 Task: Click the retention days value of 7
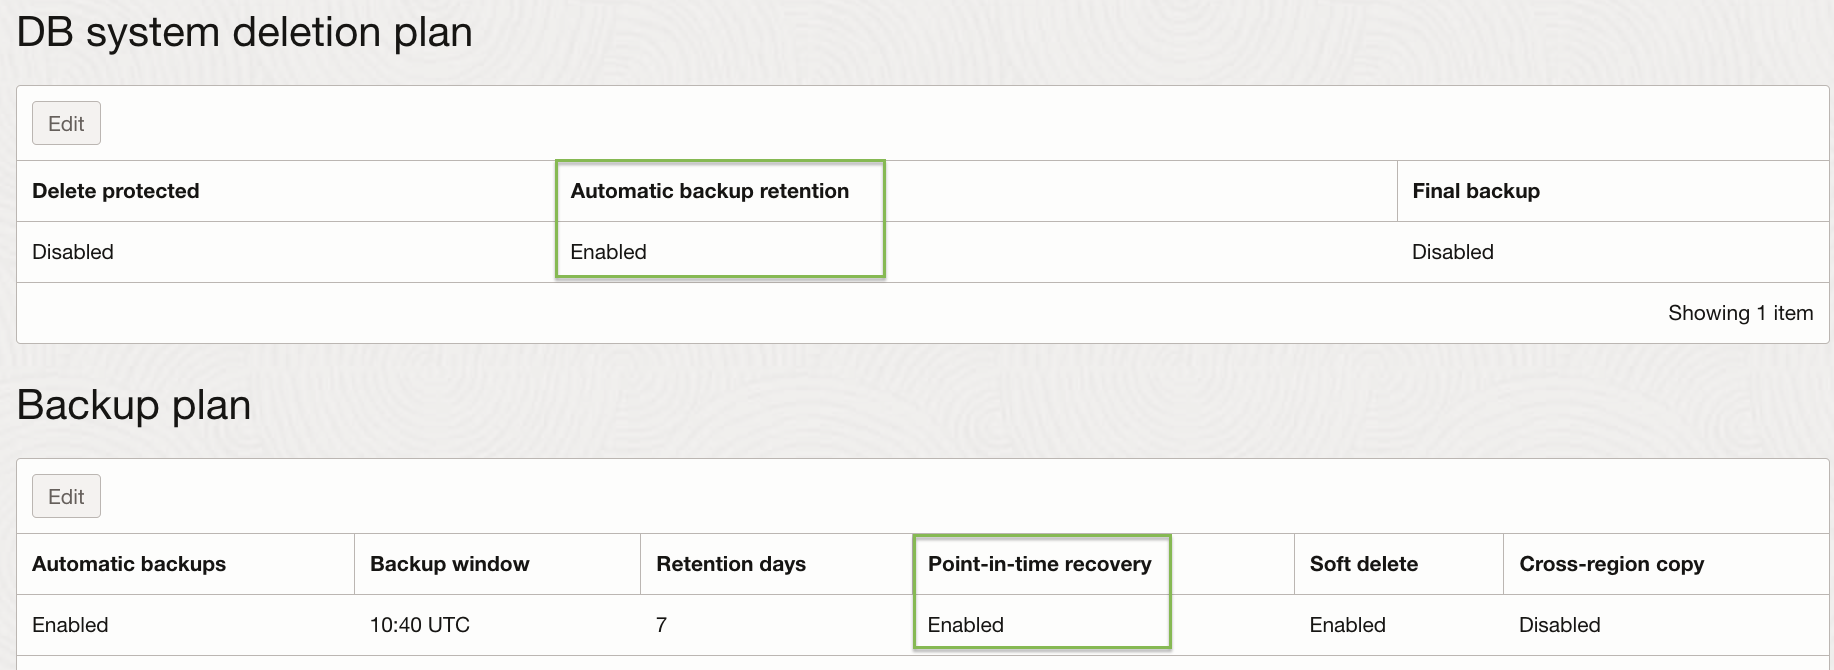661,624
